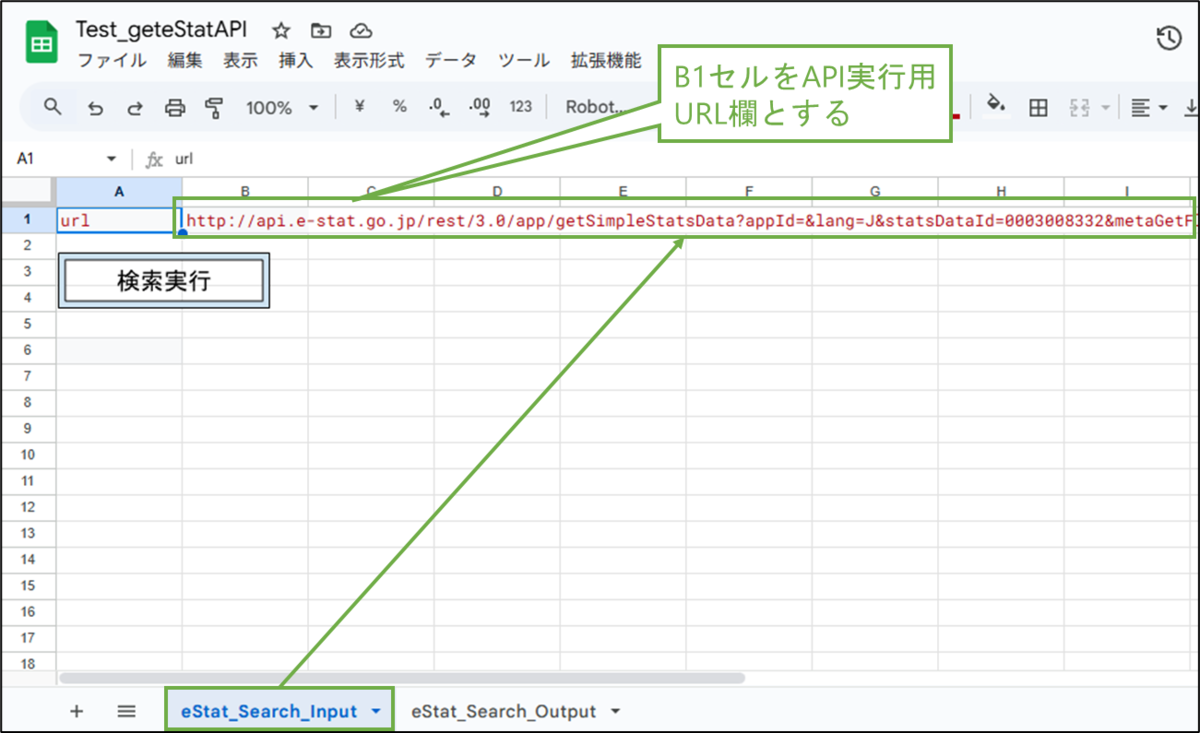The width and height of the screenshot is (1200, 733).
Task: Open eStat_Search_Output sheet tab menu arrow
Action: [x=615, y=712]
